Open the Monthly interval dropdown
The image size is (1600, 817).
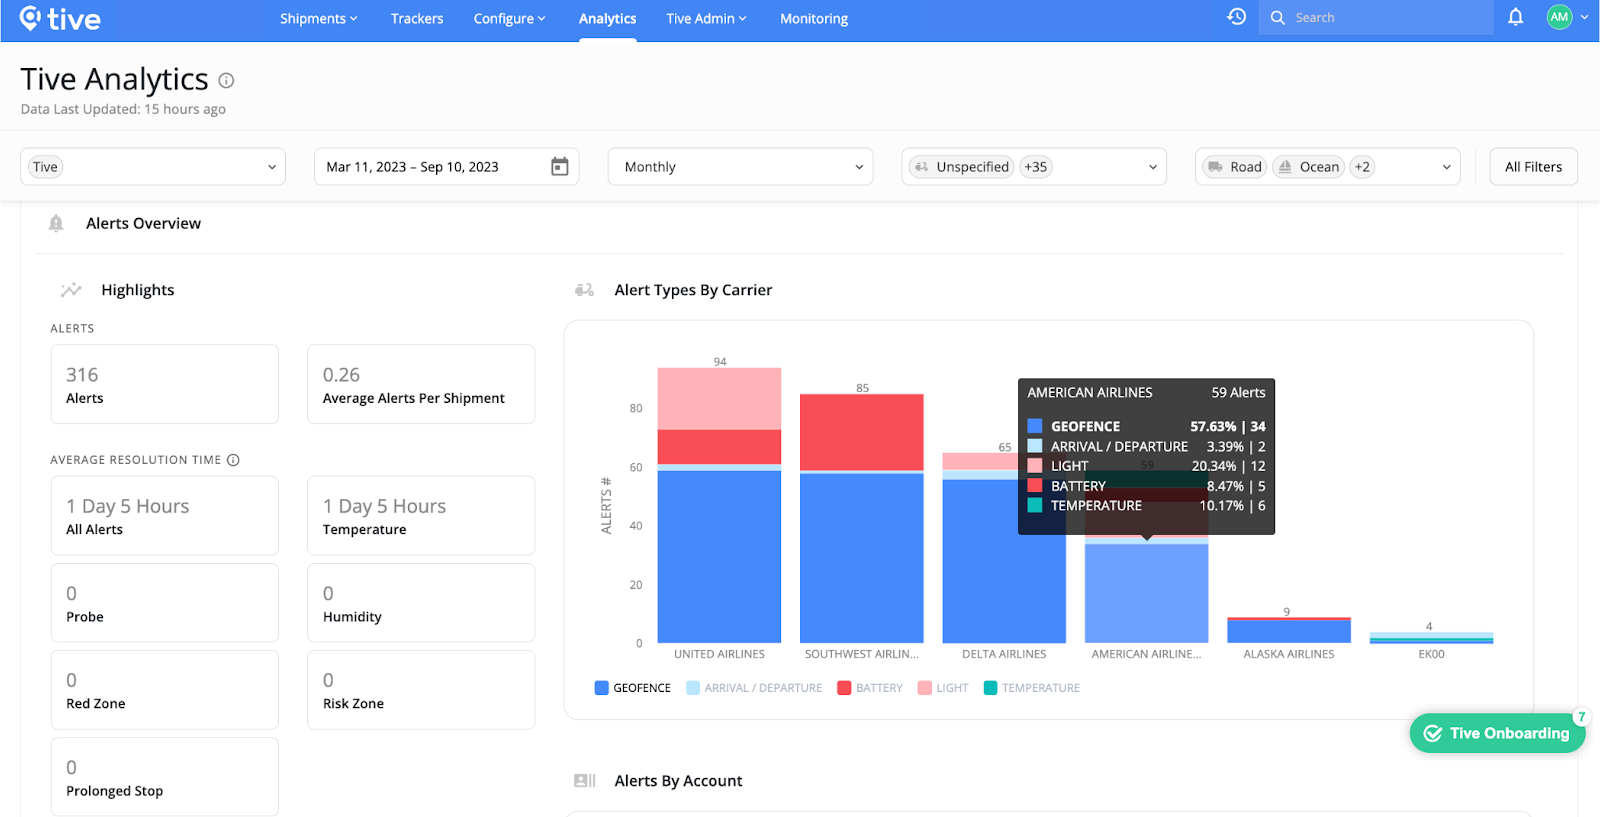point(741,167)
